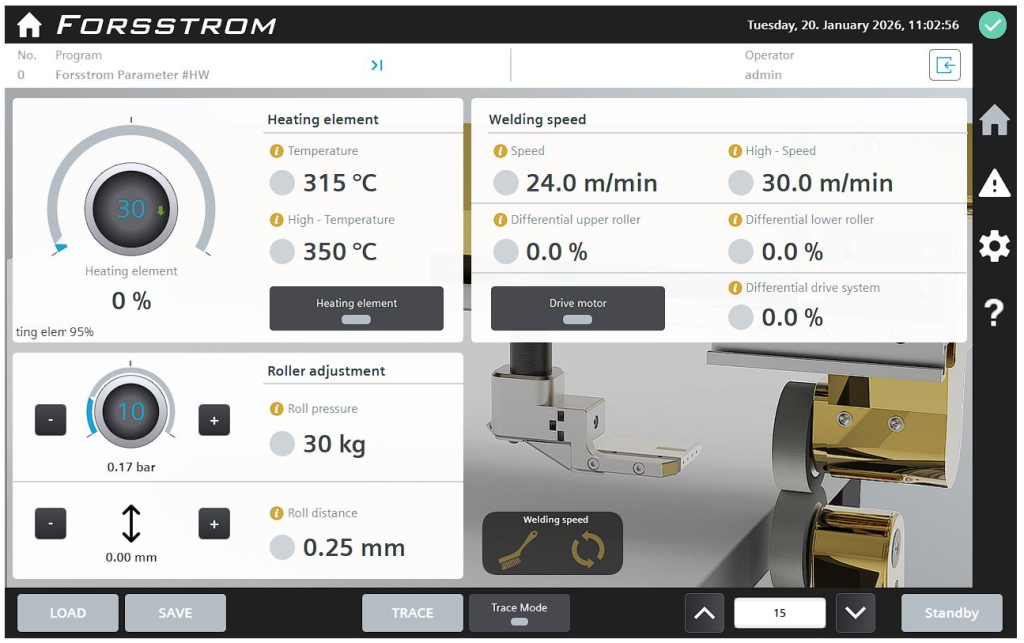Click the home icon beside Forsstrom logo

pyautogui.click(x=29, y=25)
